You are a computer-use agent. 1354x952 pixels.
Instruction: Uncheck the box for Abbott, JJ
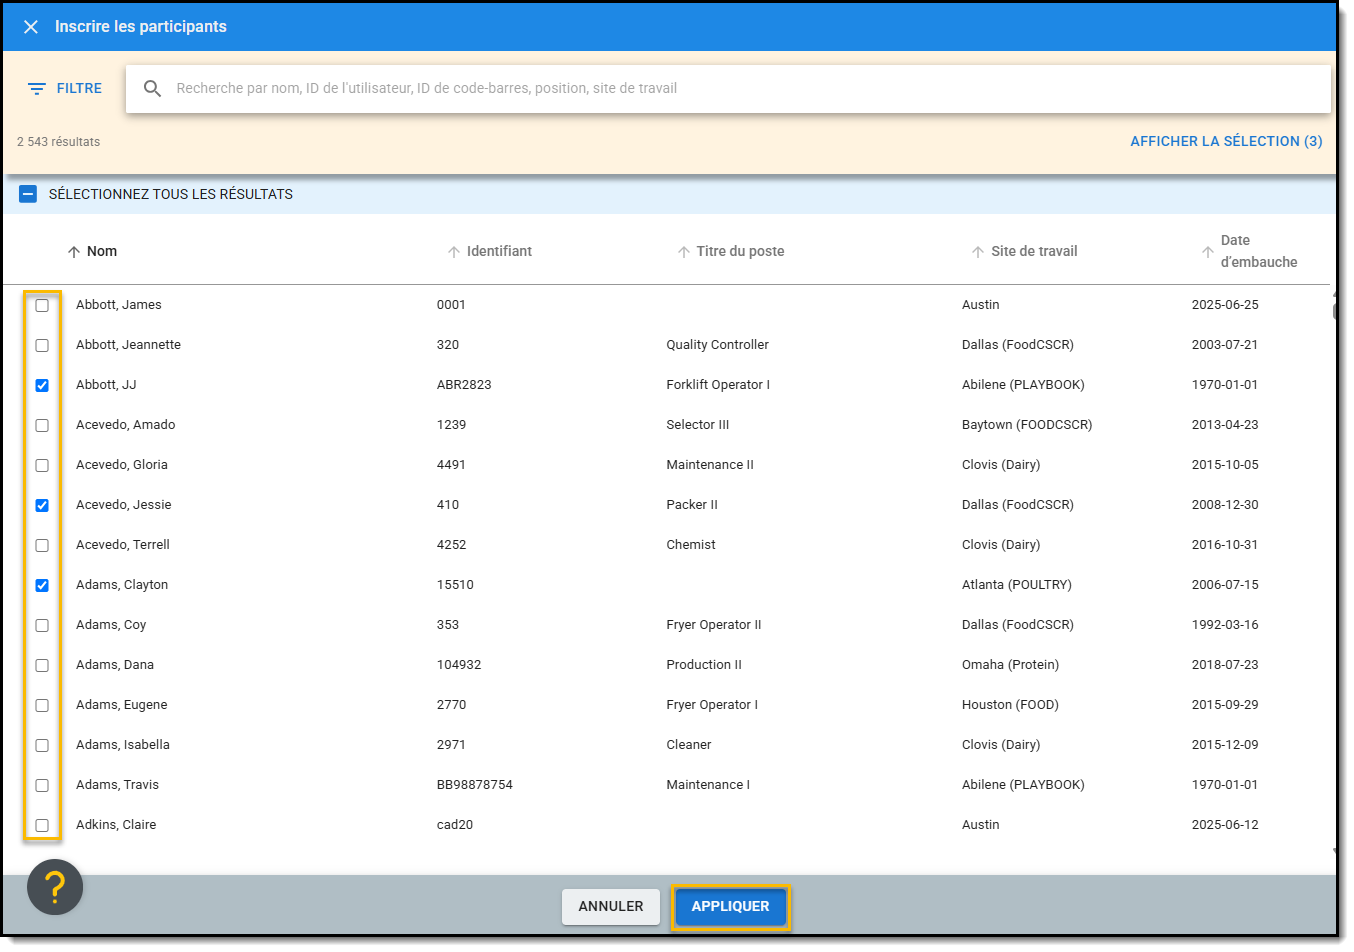42,386
